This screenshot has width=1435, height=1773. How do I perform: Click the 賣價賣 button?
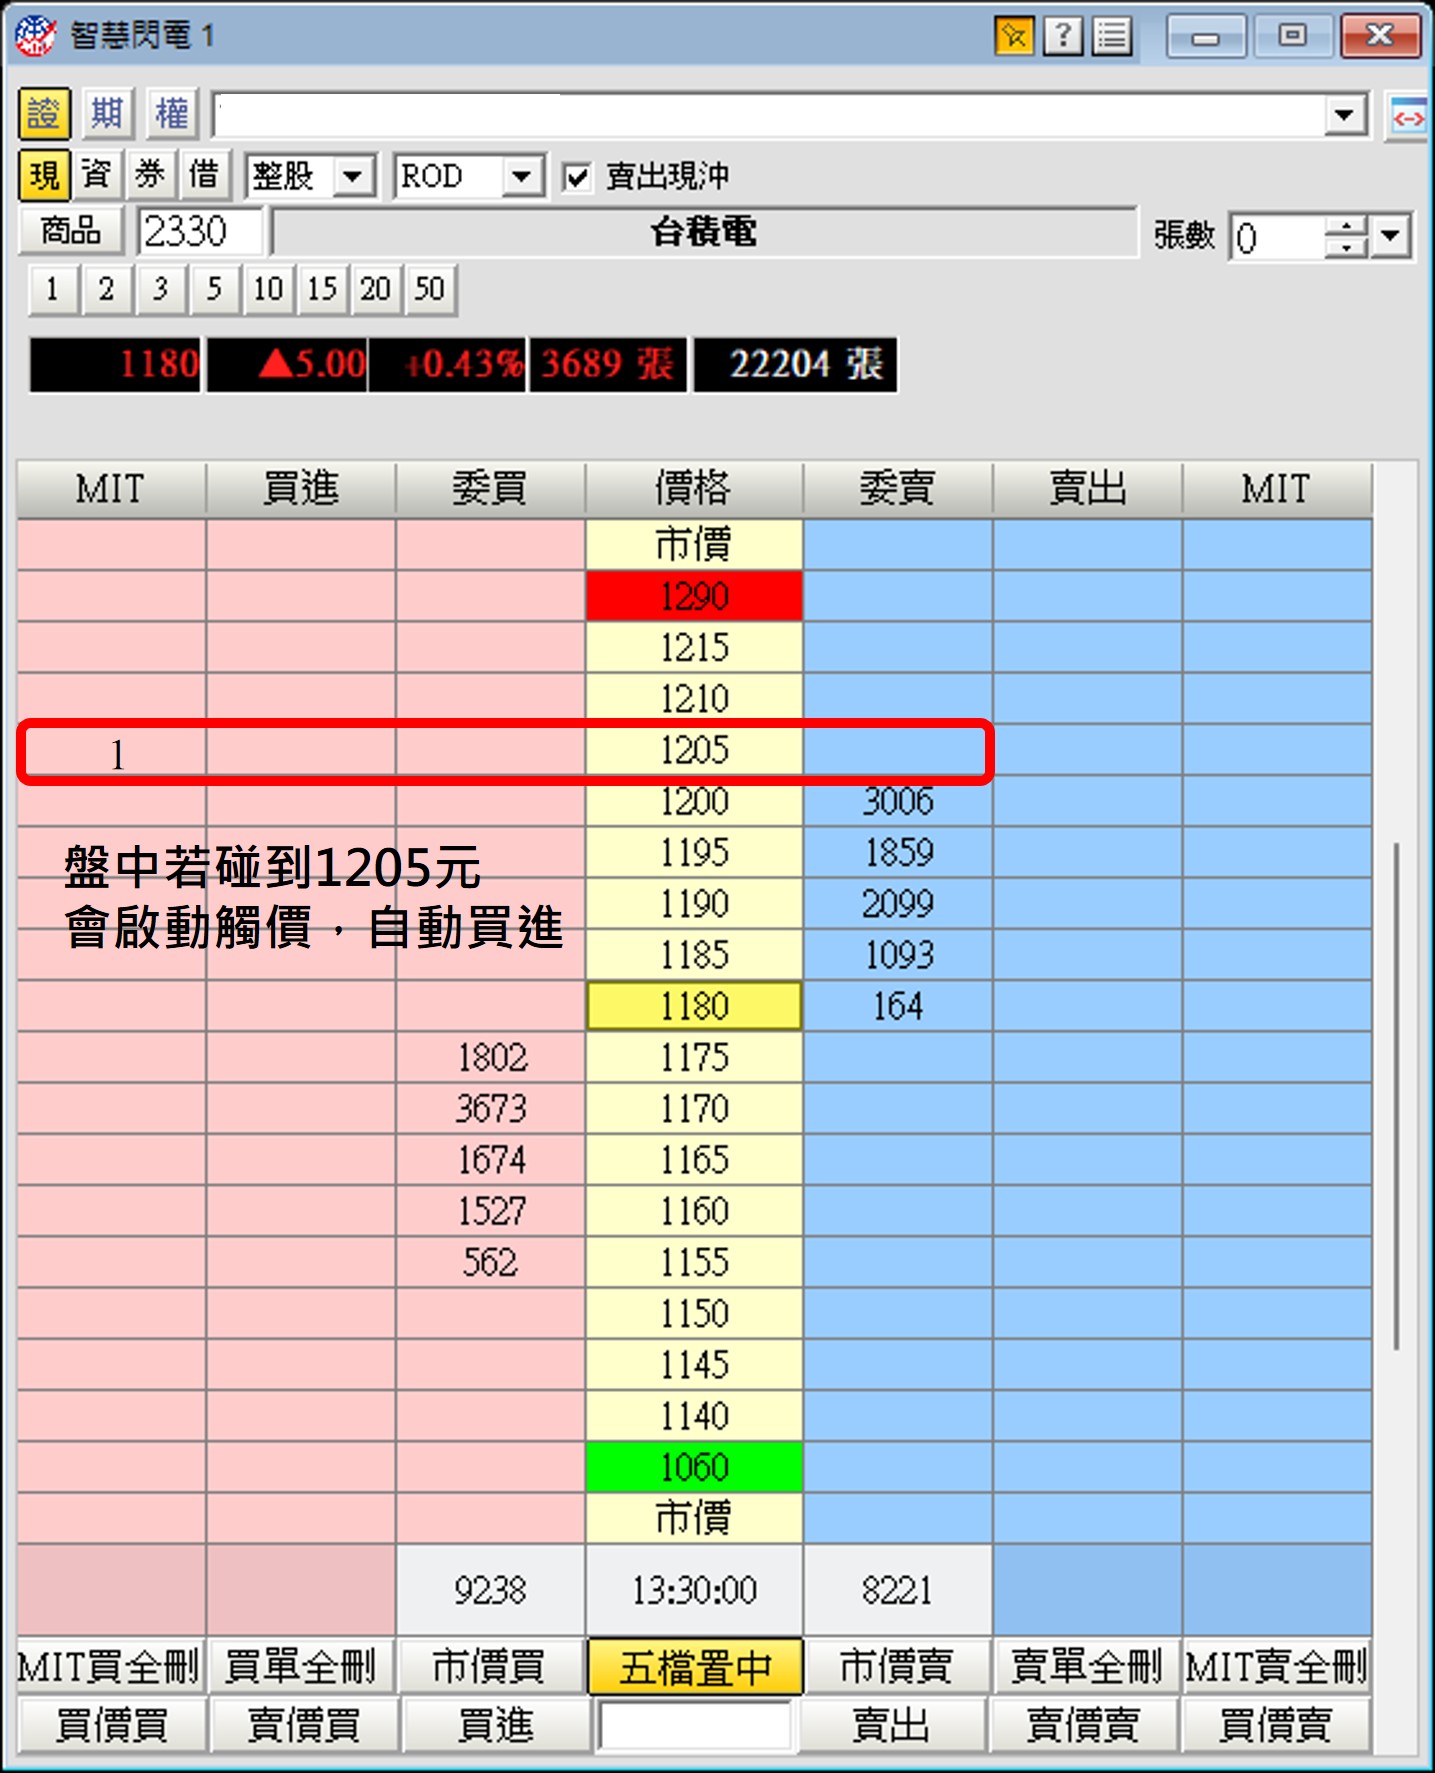[x=1084, y=1725]
